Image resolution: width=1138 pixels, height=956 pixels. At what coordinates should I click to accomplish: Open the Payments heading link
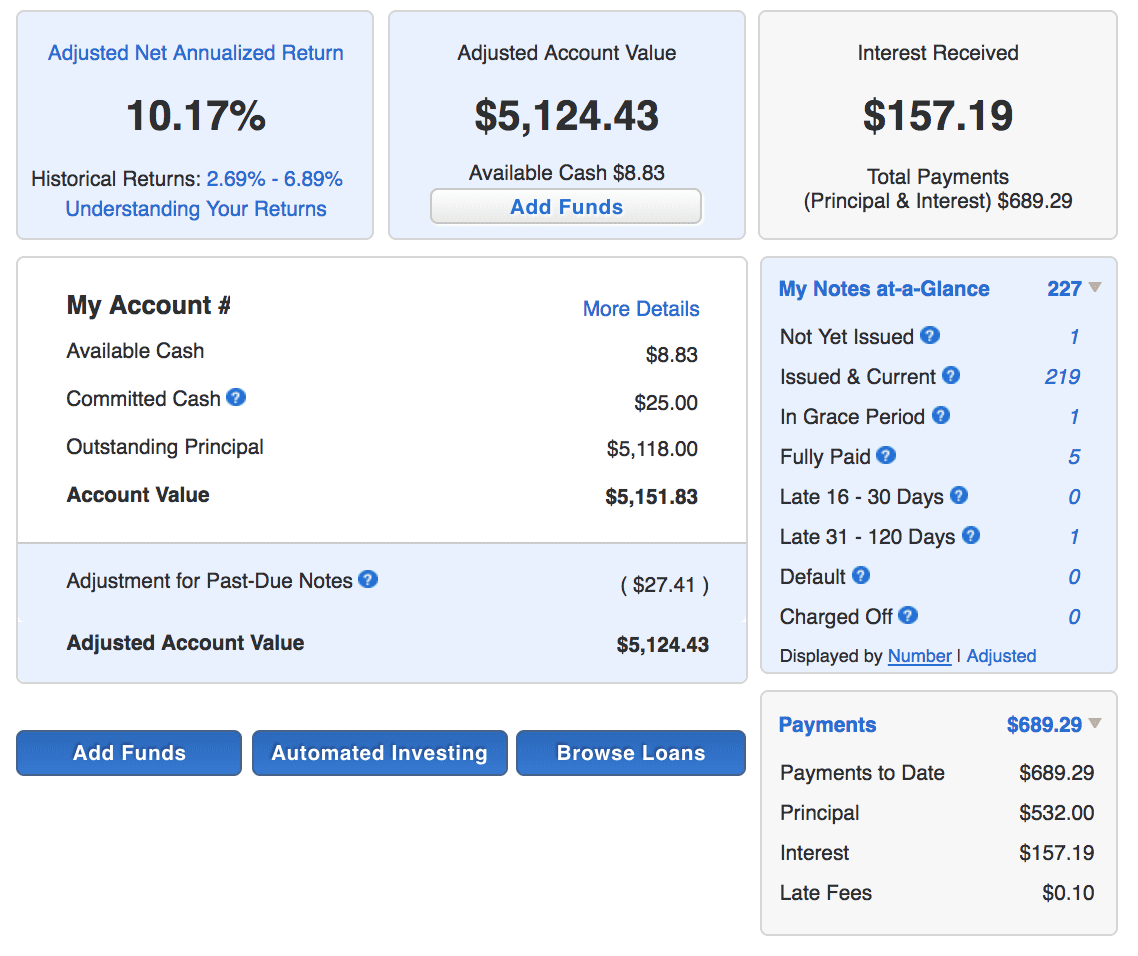(x=827, y=724)
